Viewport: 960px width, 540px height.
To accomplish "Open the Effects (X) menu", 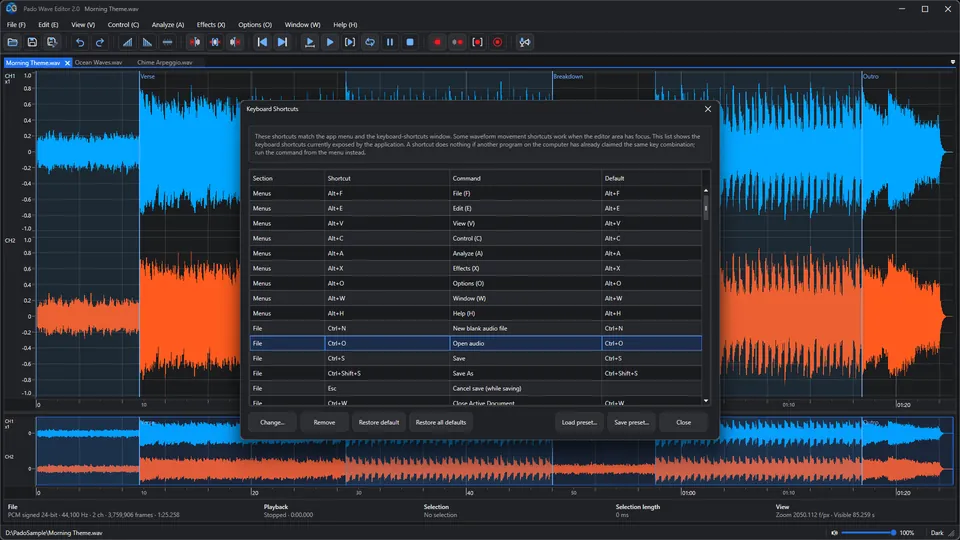I will [211, 24].
